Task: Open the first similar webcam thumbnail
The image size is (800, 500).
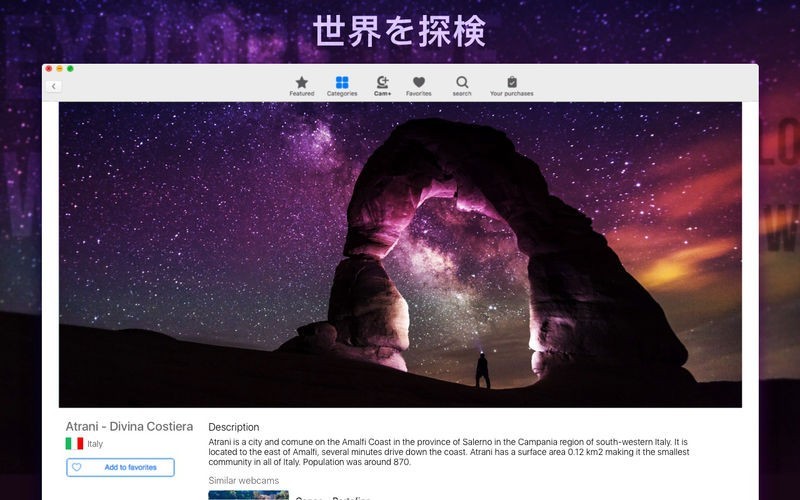Action: tap(248, 494)
